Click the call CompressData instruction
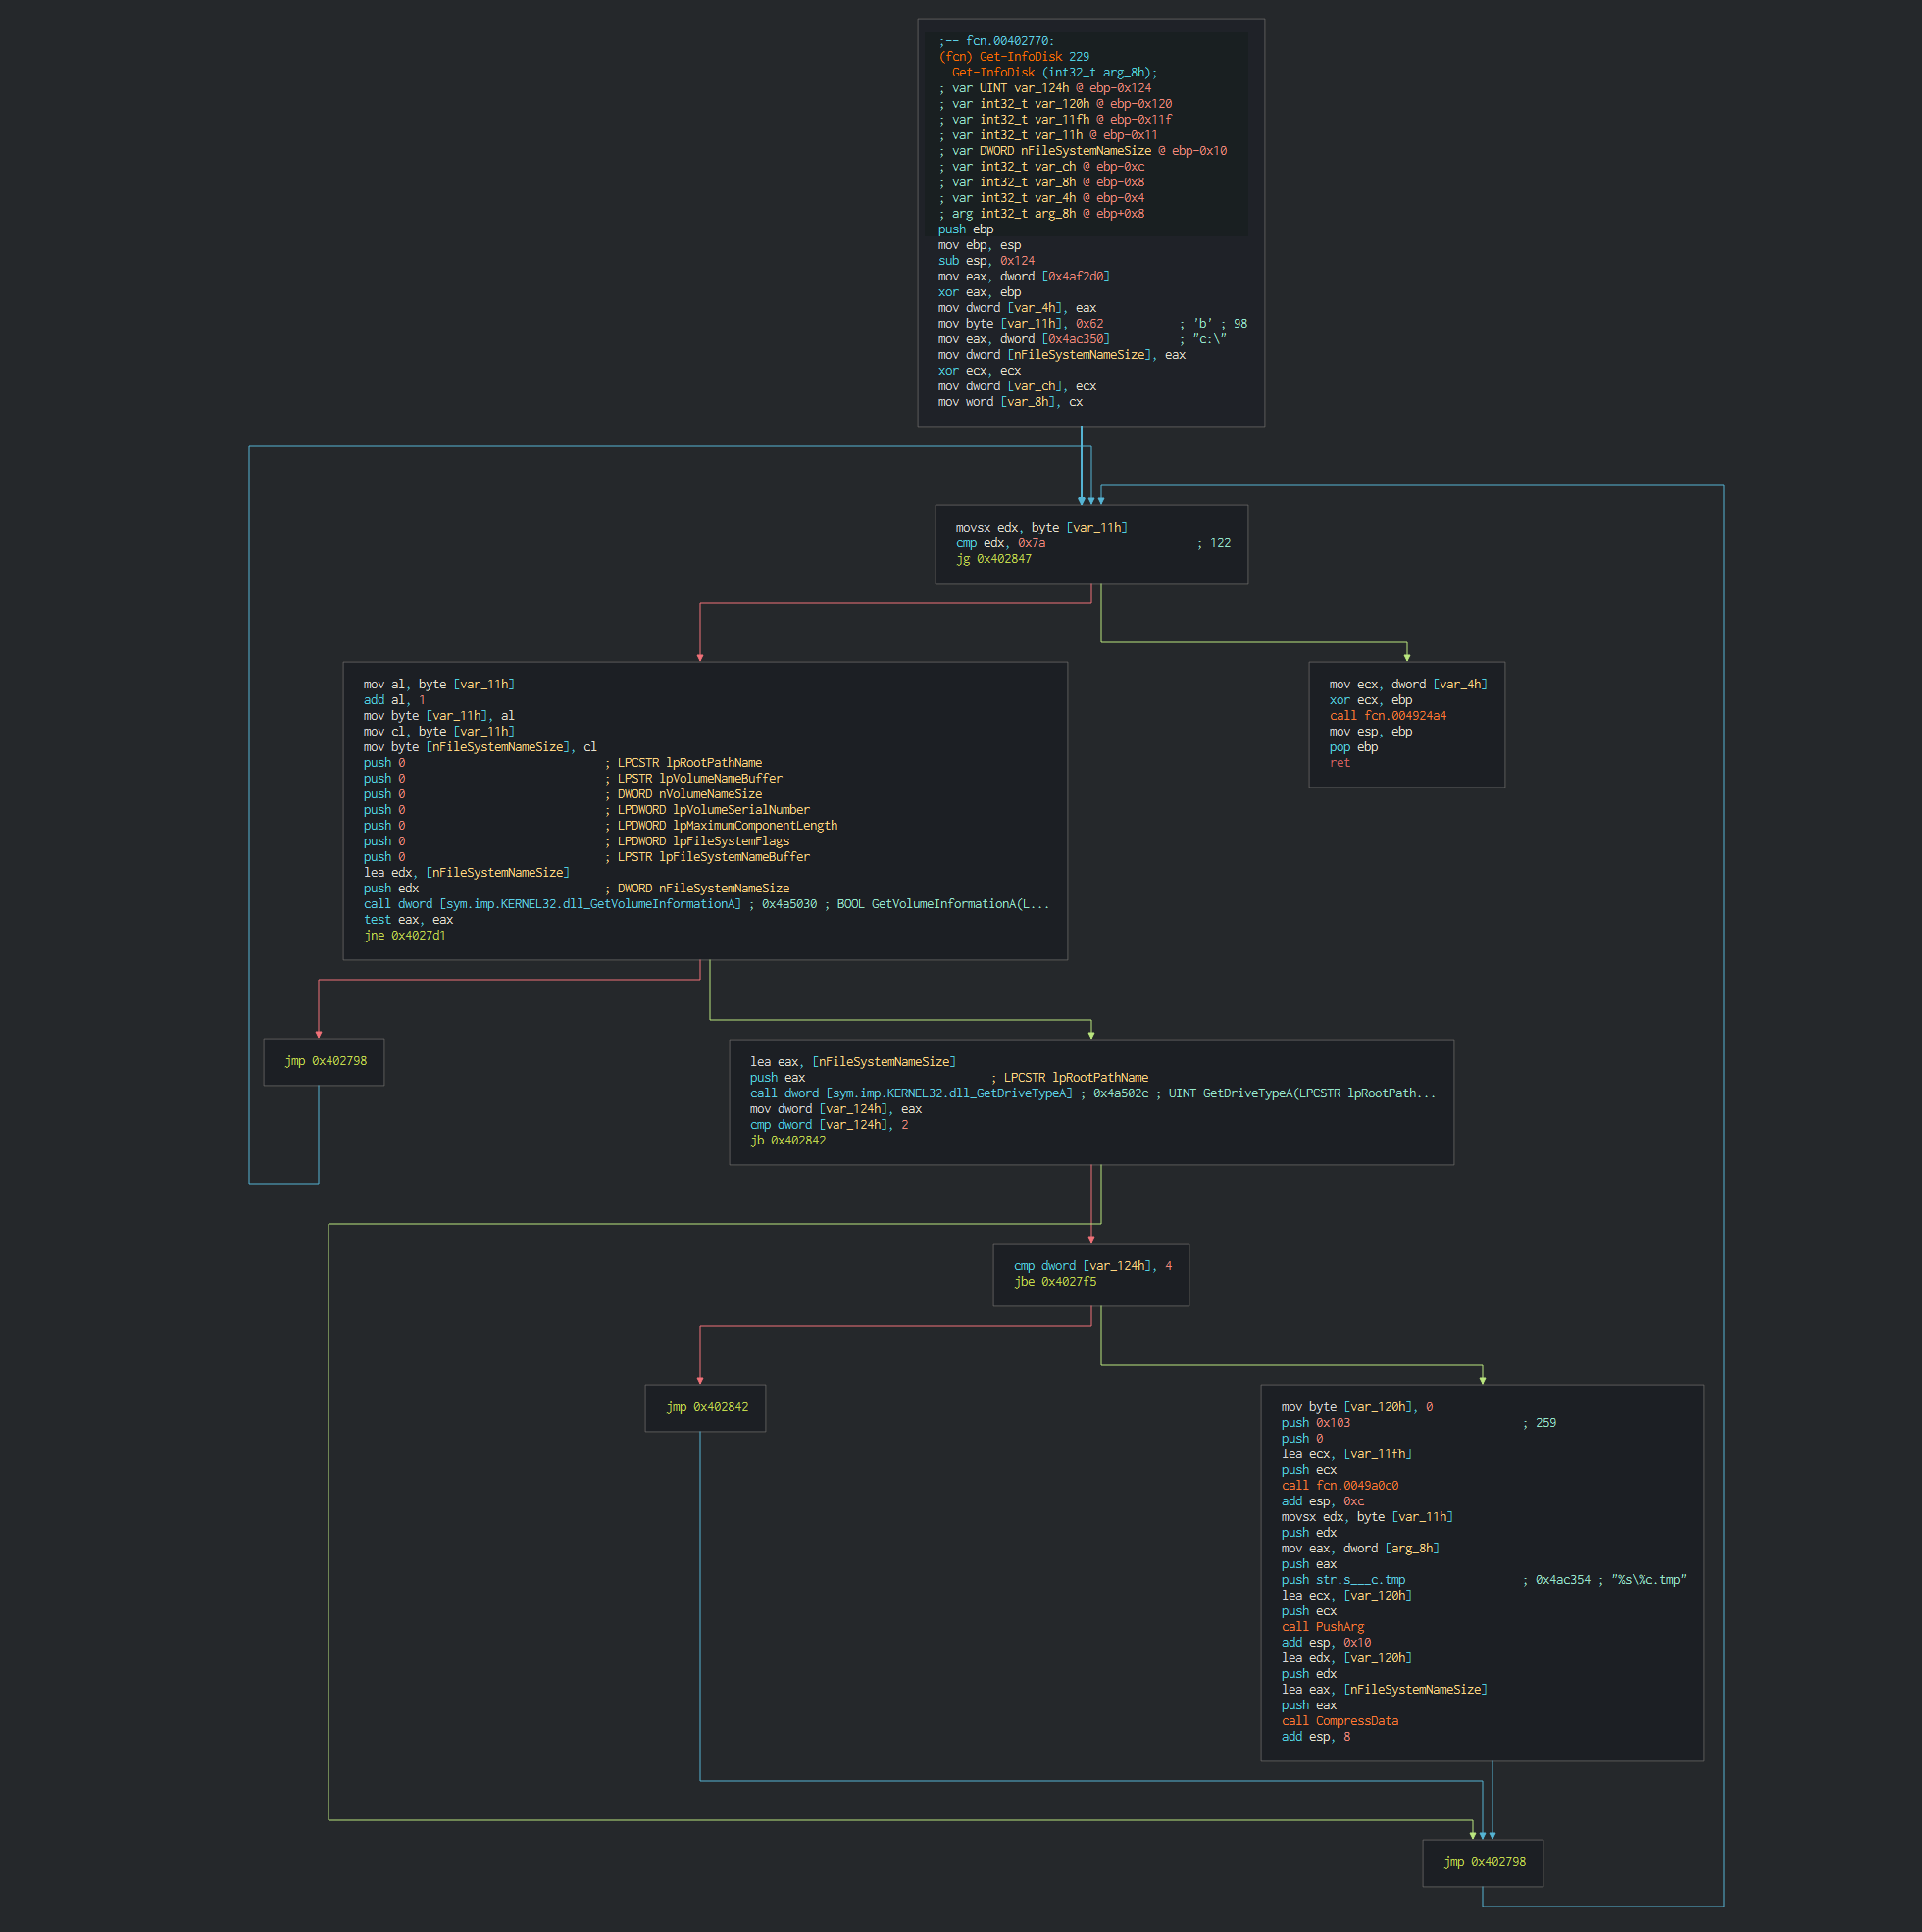The width and height of the screenshot is (1922, 1932). [x=1339, y=1721]
